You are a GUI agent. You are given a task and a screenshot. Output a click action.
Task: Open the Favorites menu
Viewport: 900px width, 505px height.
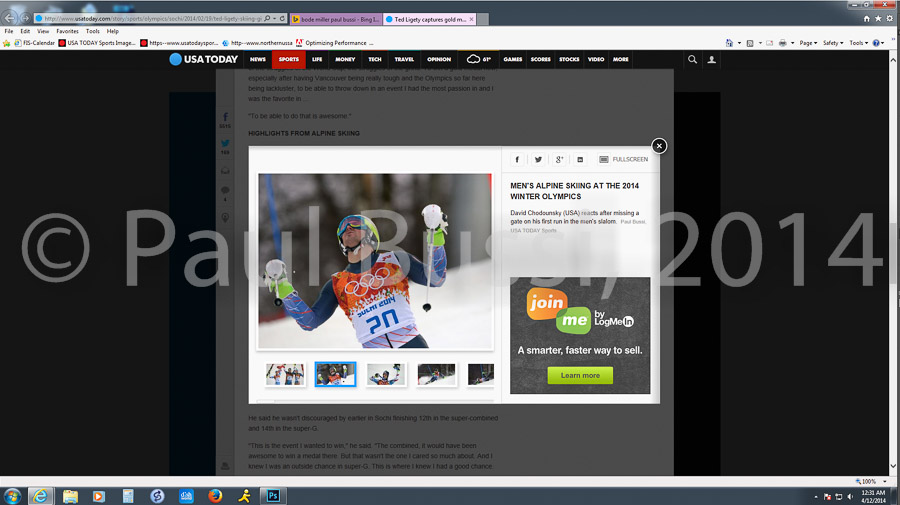[67, 31]
